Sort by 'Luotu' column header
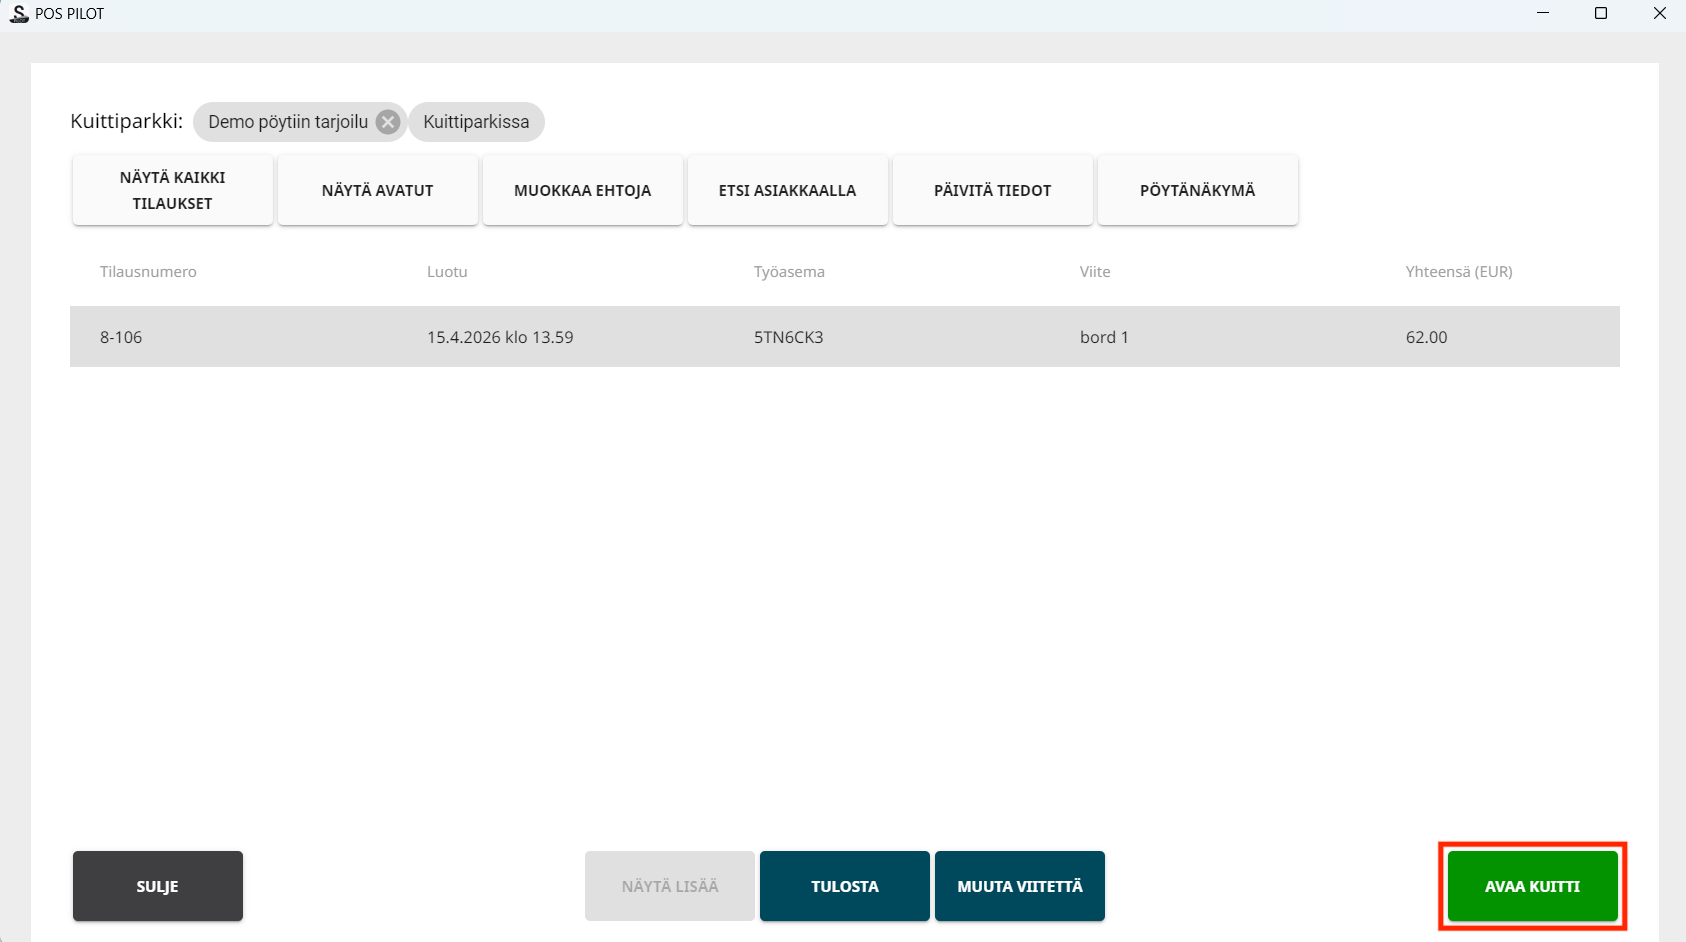The image size is (1686, 942). coord(447,272)
